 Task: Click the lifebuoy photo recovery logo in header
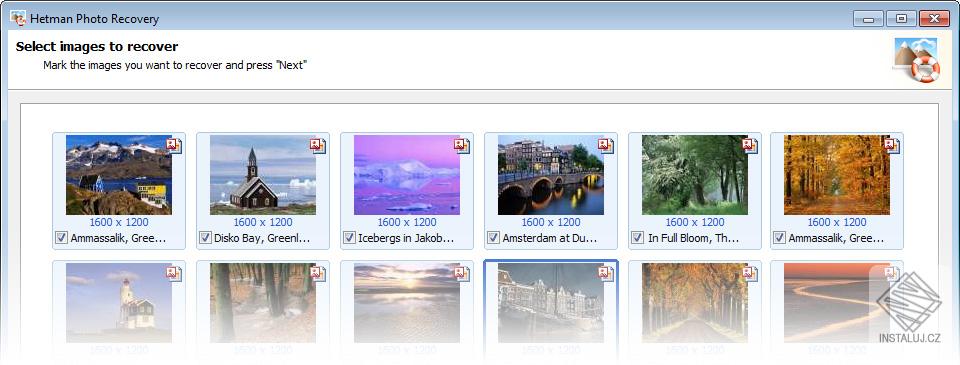point(917,60)
